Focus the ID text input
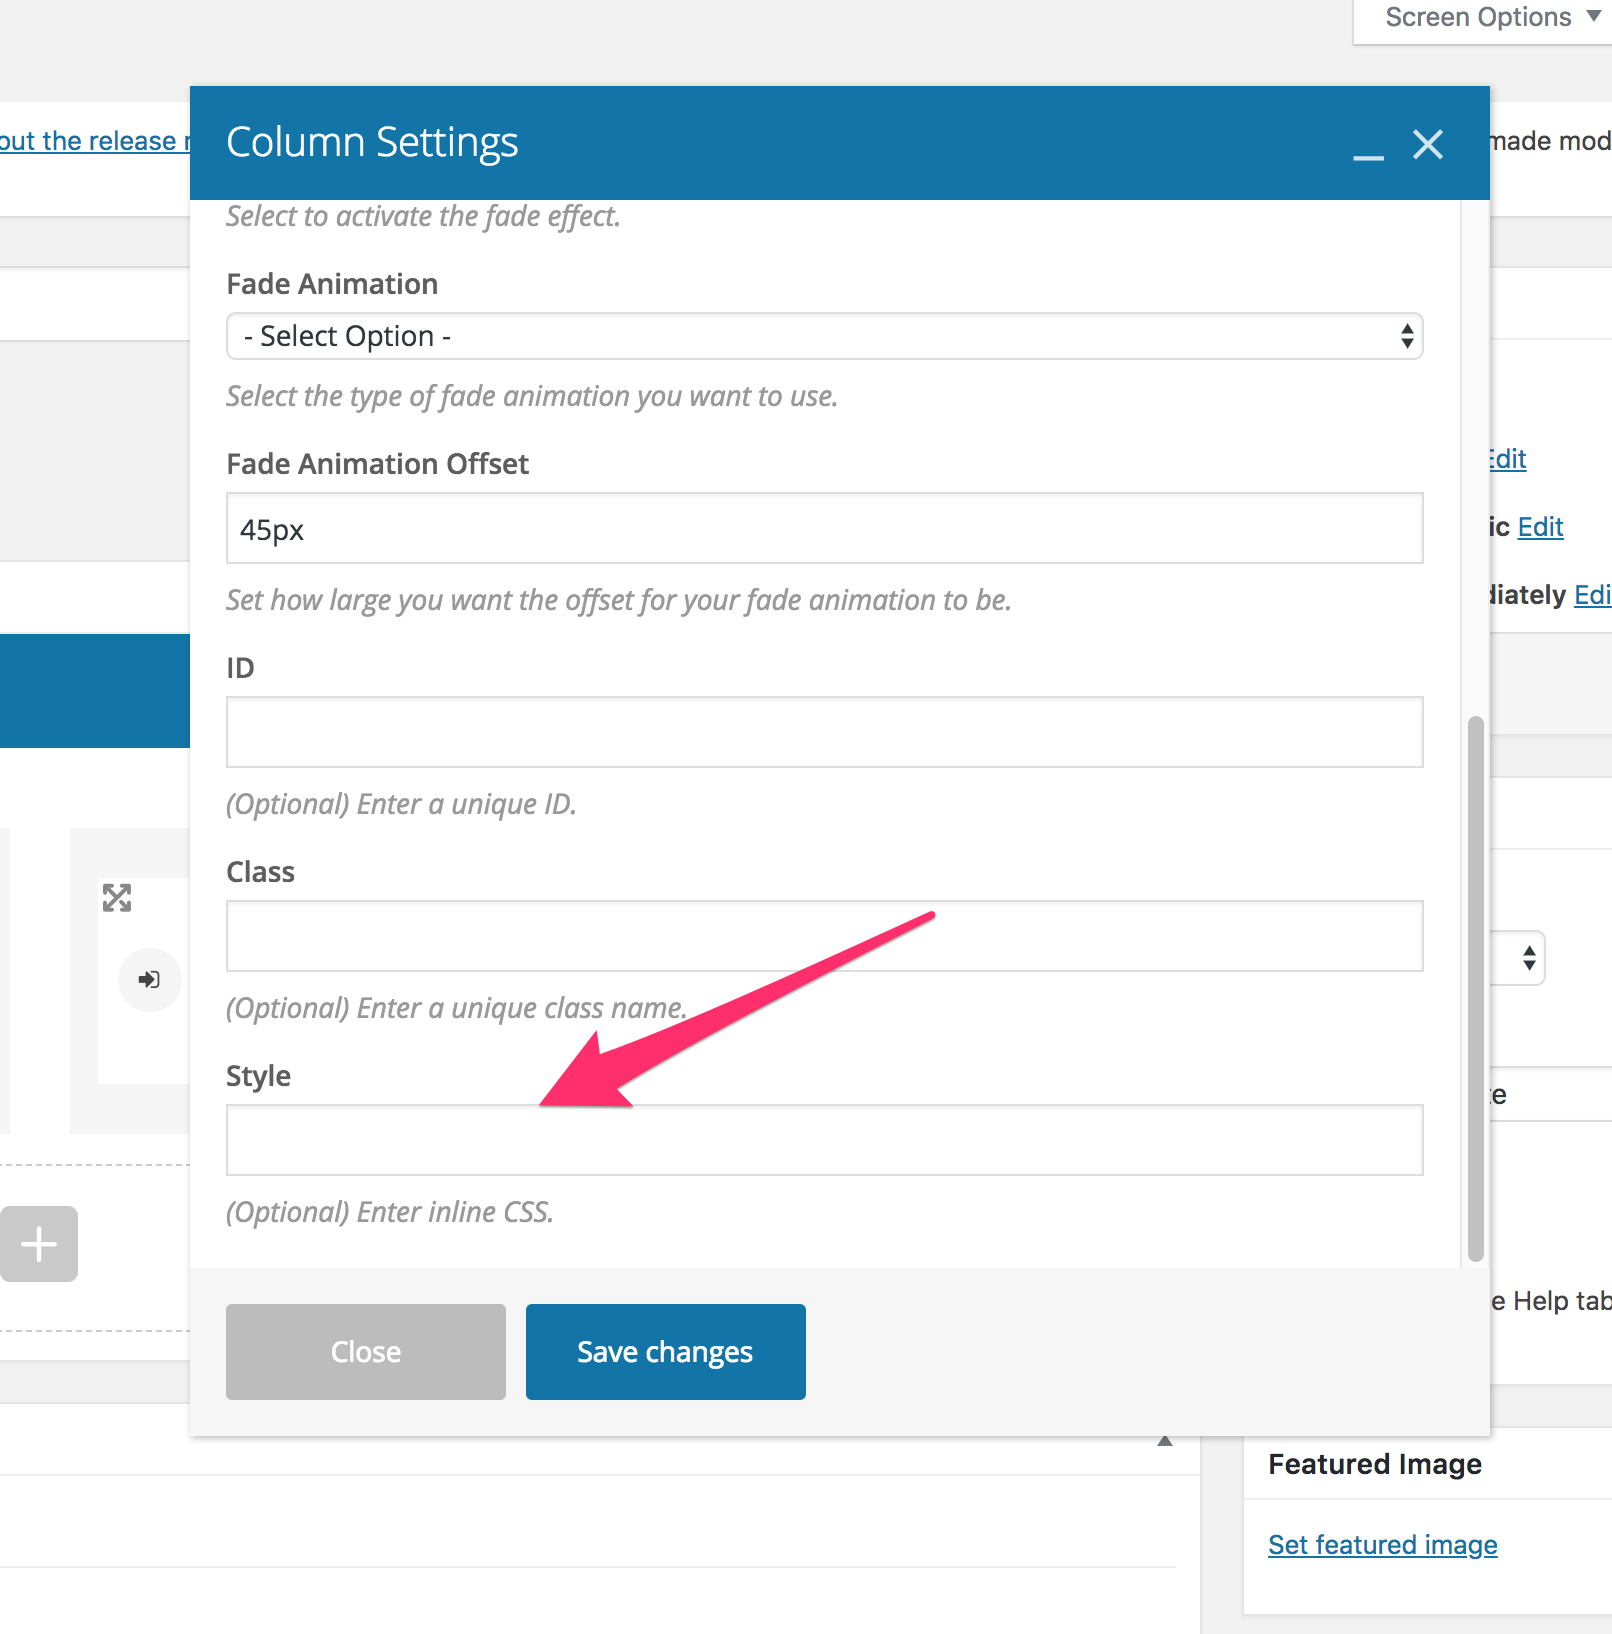The width and height of the screenshot is (1612, 1634). 824,733
